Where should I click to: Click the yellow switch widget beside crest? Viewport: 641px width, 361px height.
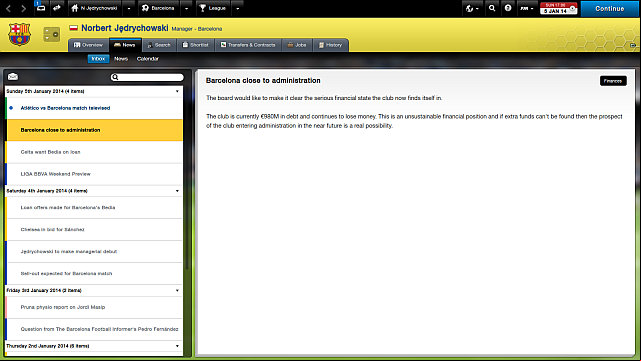tap(52, 34)
